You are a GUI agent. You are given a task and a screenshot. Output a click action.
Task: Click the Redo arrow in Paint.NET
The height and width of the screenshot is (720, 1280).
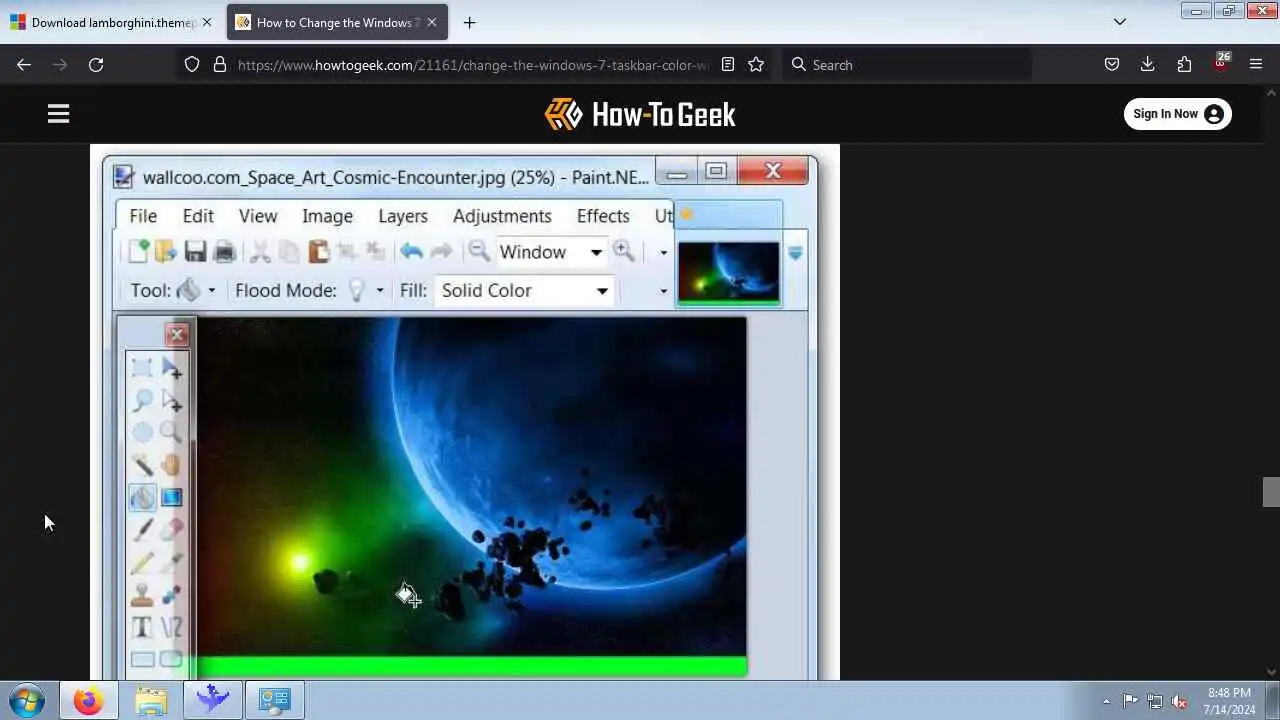point(441,252)
